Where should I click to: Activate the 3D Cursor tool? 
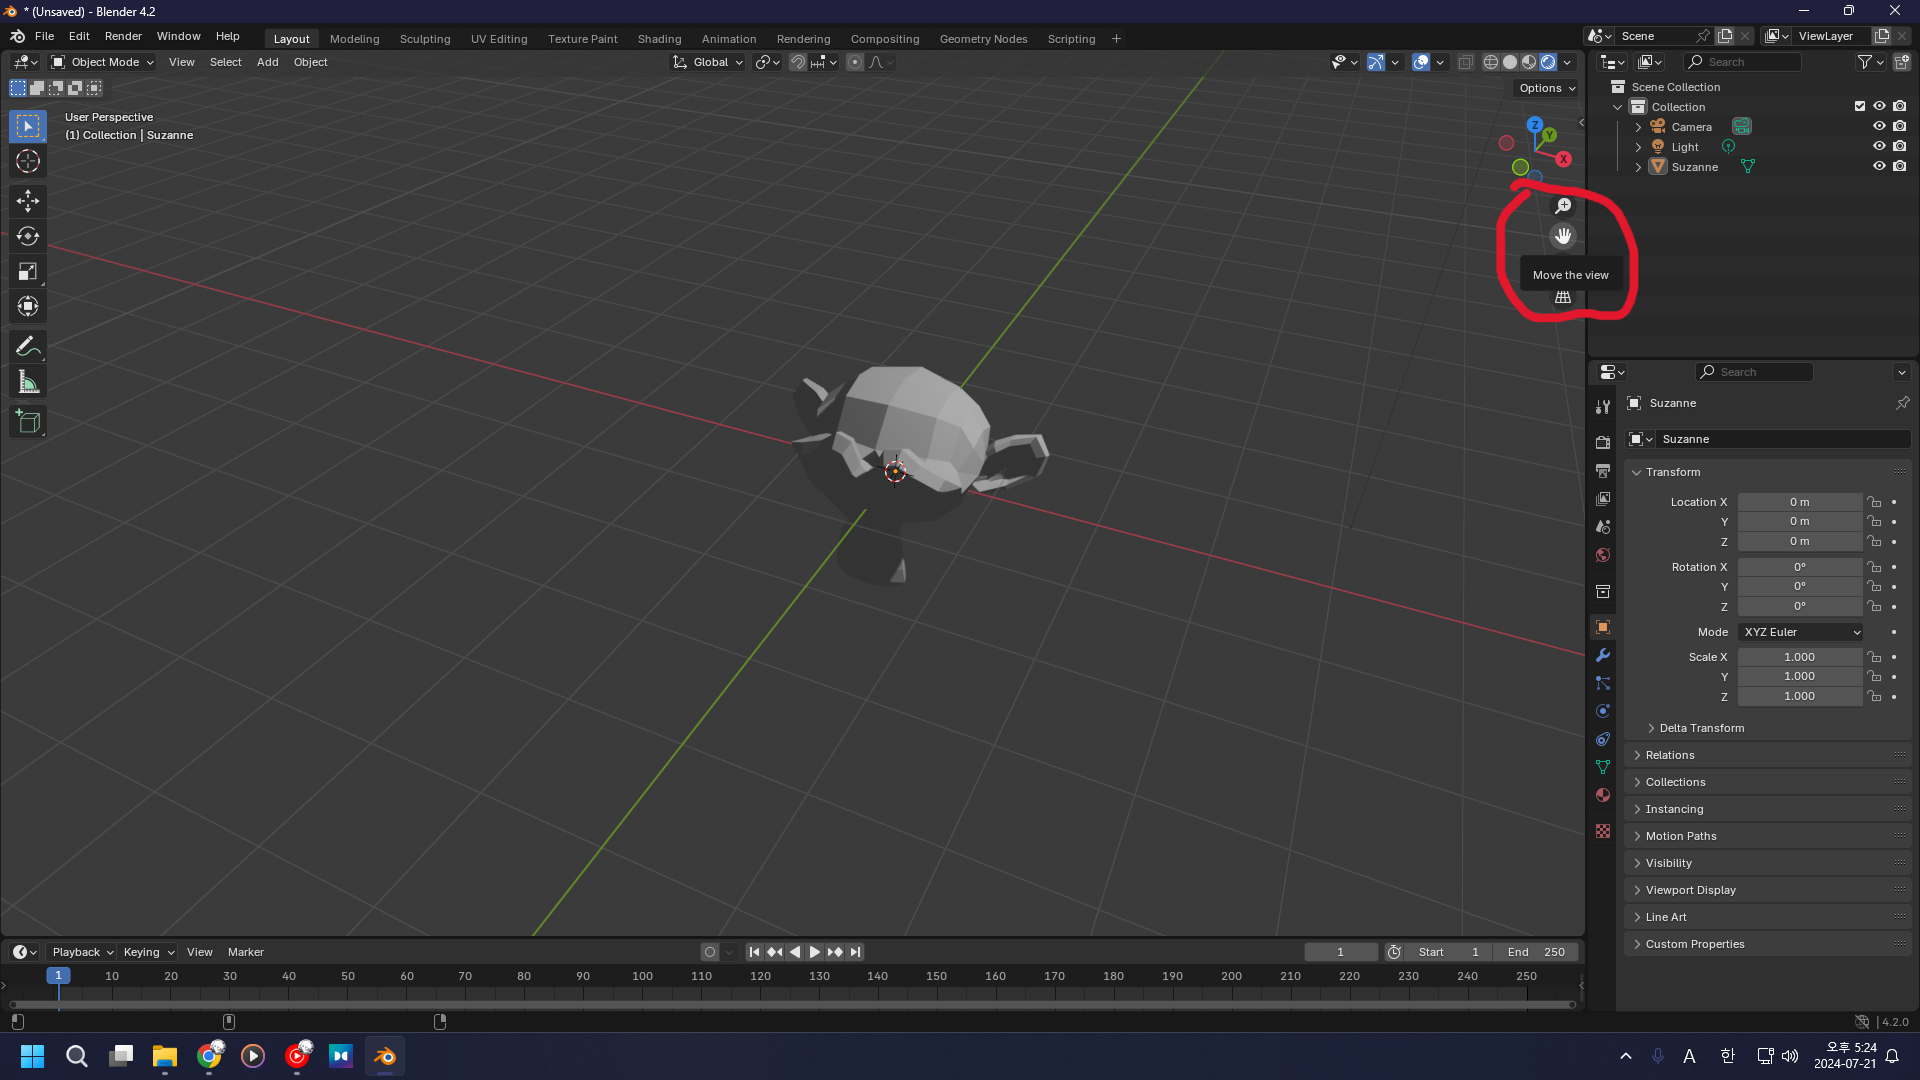28,161
